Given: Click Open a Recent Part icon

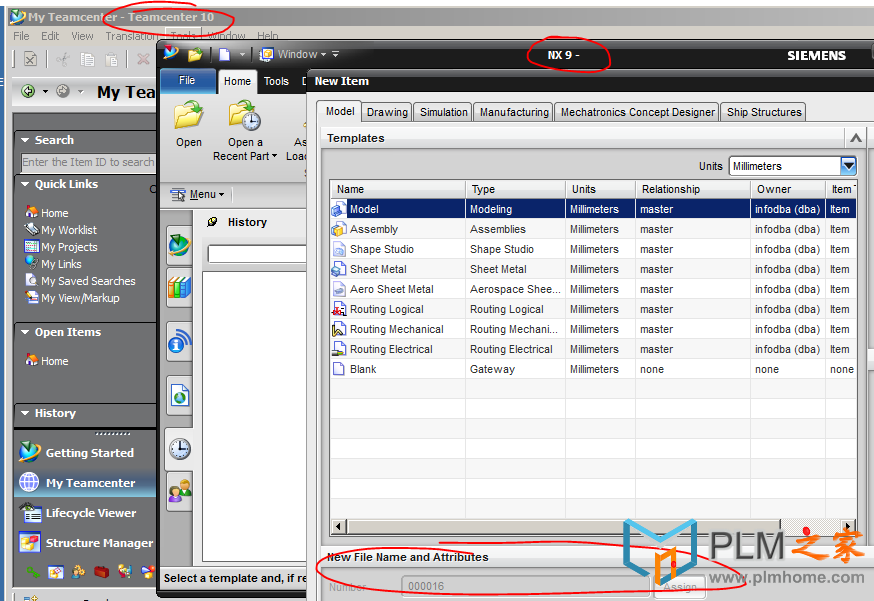Looking at the screenshot, I should pyautogui.click(x=245, y=115).
